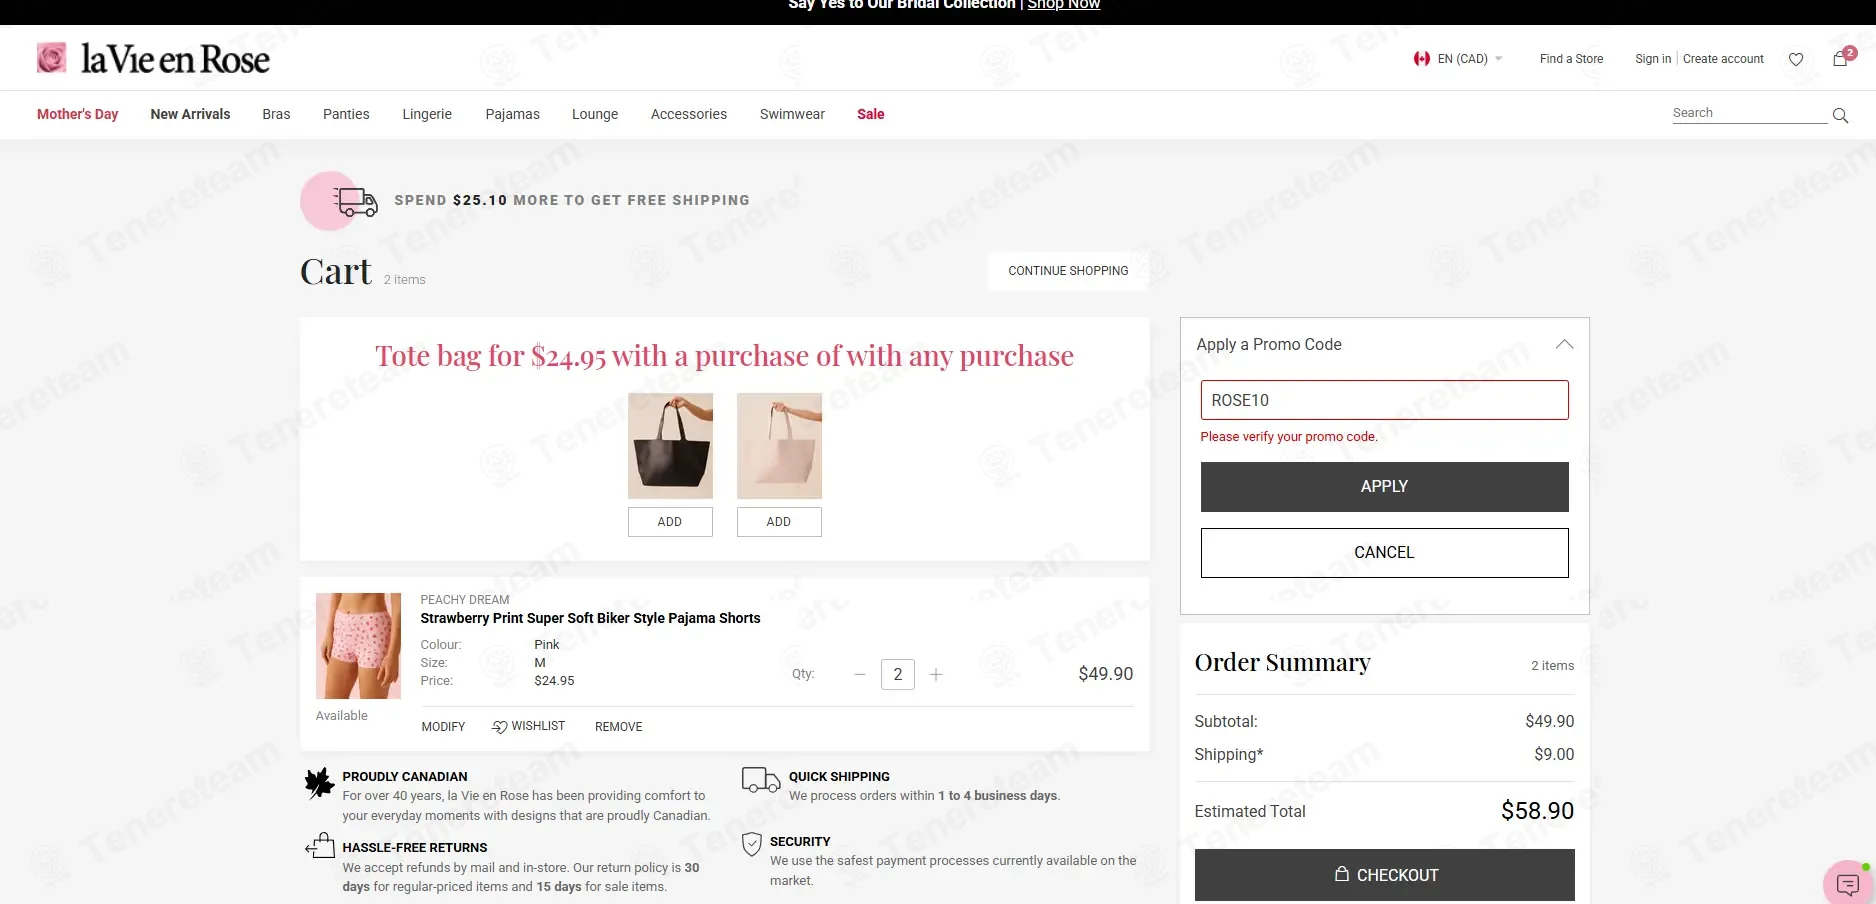The image size is (1876, 904).
Task: Open the shopping bag cart icon
Action: tap(1841, 58)
